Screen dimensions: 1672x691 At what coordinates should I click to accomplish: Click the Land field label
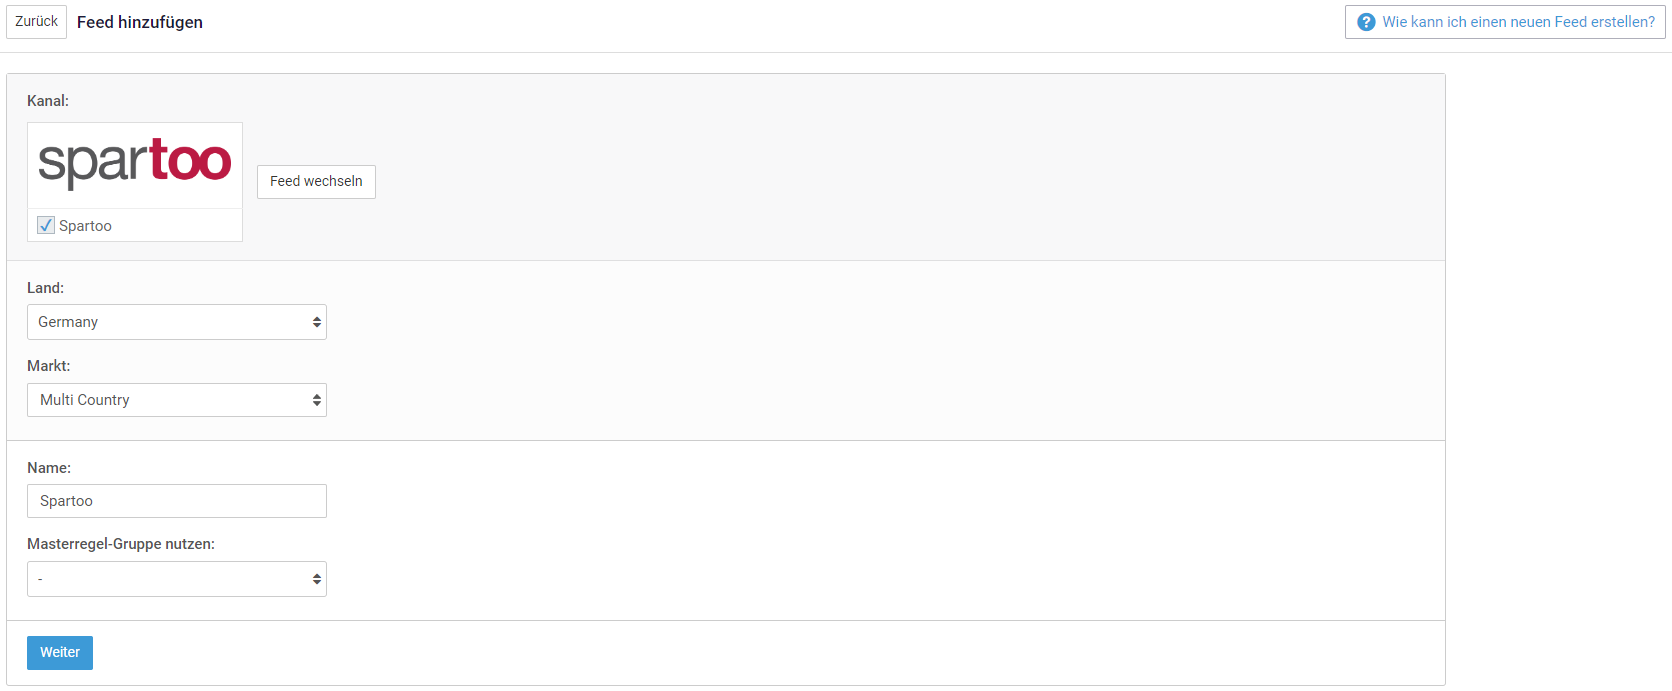click(x=45, y=288)
